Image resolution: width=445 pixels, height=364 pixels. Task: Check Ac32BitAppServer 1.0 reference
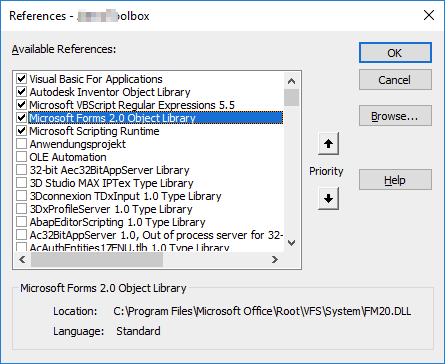coord(22,235)
